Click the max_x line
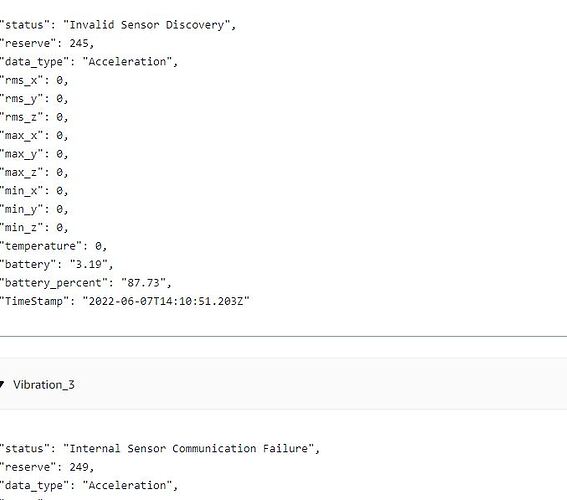Screen dimensions: 567x500 point(34,136)
